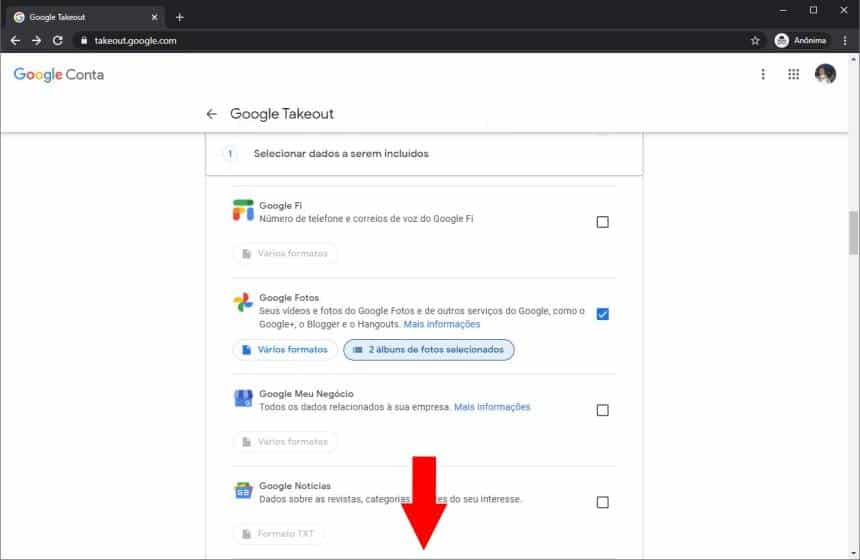
Task: Open Vários formatos under Google Meu Negócio
Action: (x=285, y=442)
